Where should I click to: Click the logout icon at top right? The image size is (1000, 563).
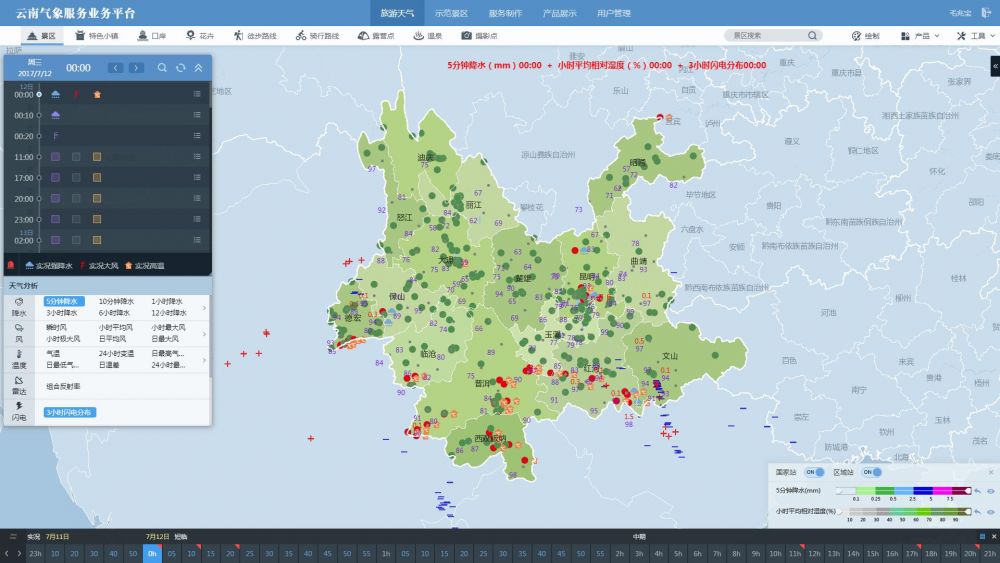984,14
